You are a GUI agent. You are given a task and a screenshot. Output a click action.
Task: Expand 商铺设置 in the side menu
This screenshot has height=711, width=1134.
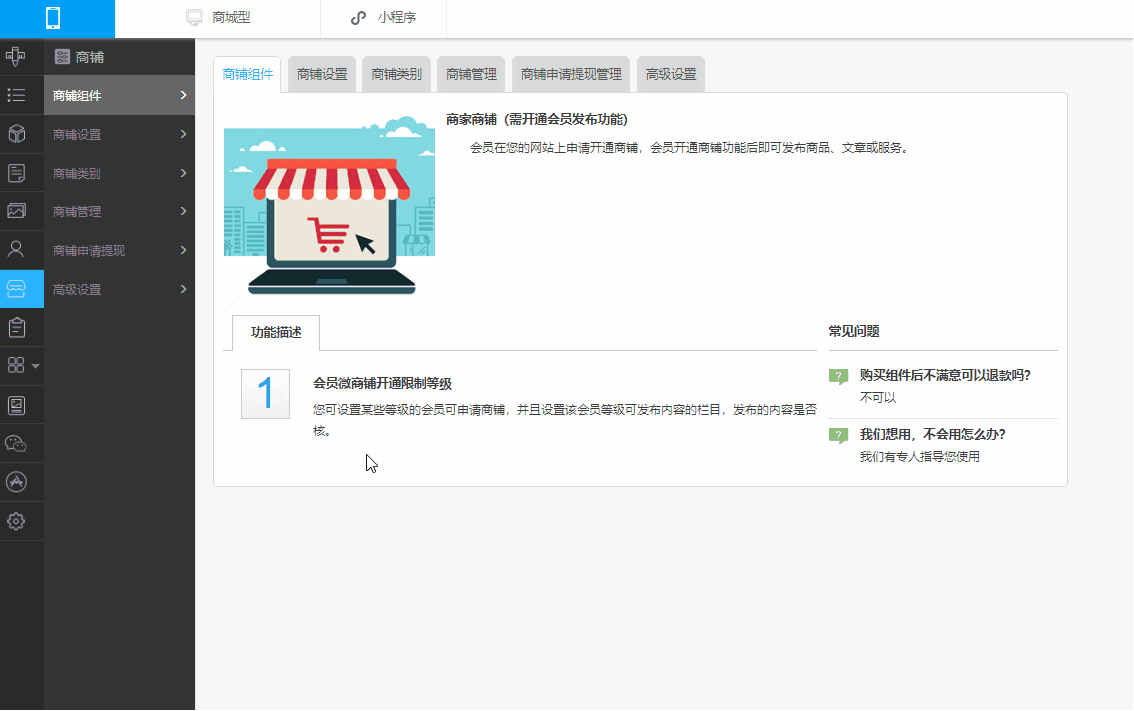[119, 134]
